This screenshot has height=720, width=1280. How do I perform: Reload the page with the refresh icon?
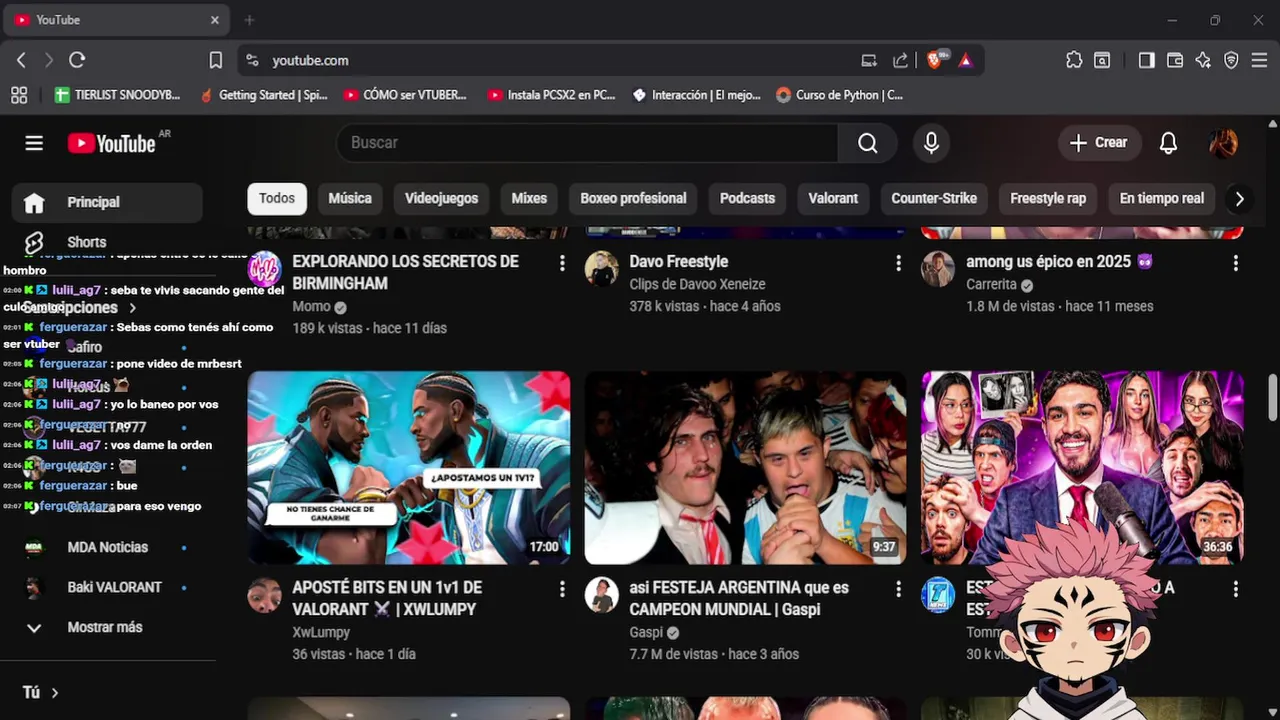coord(77,60)
